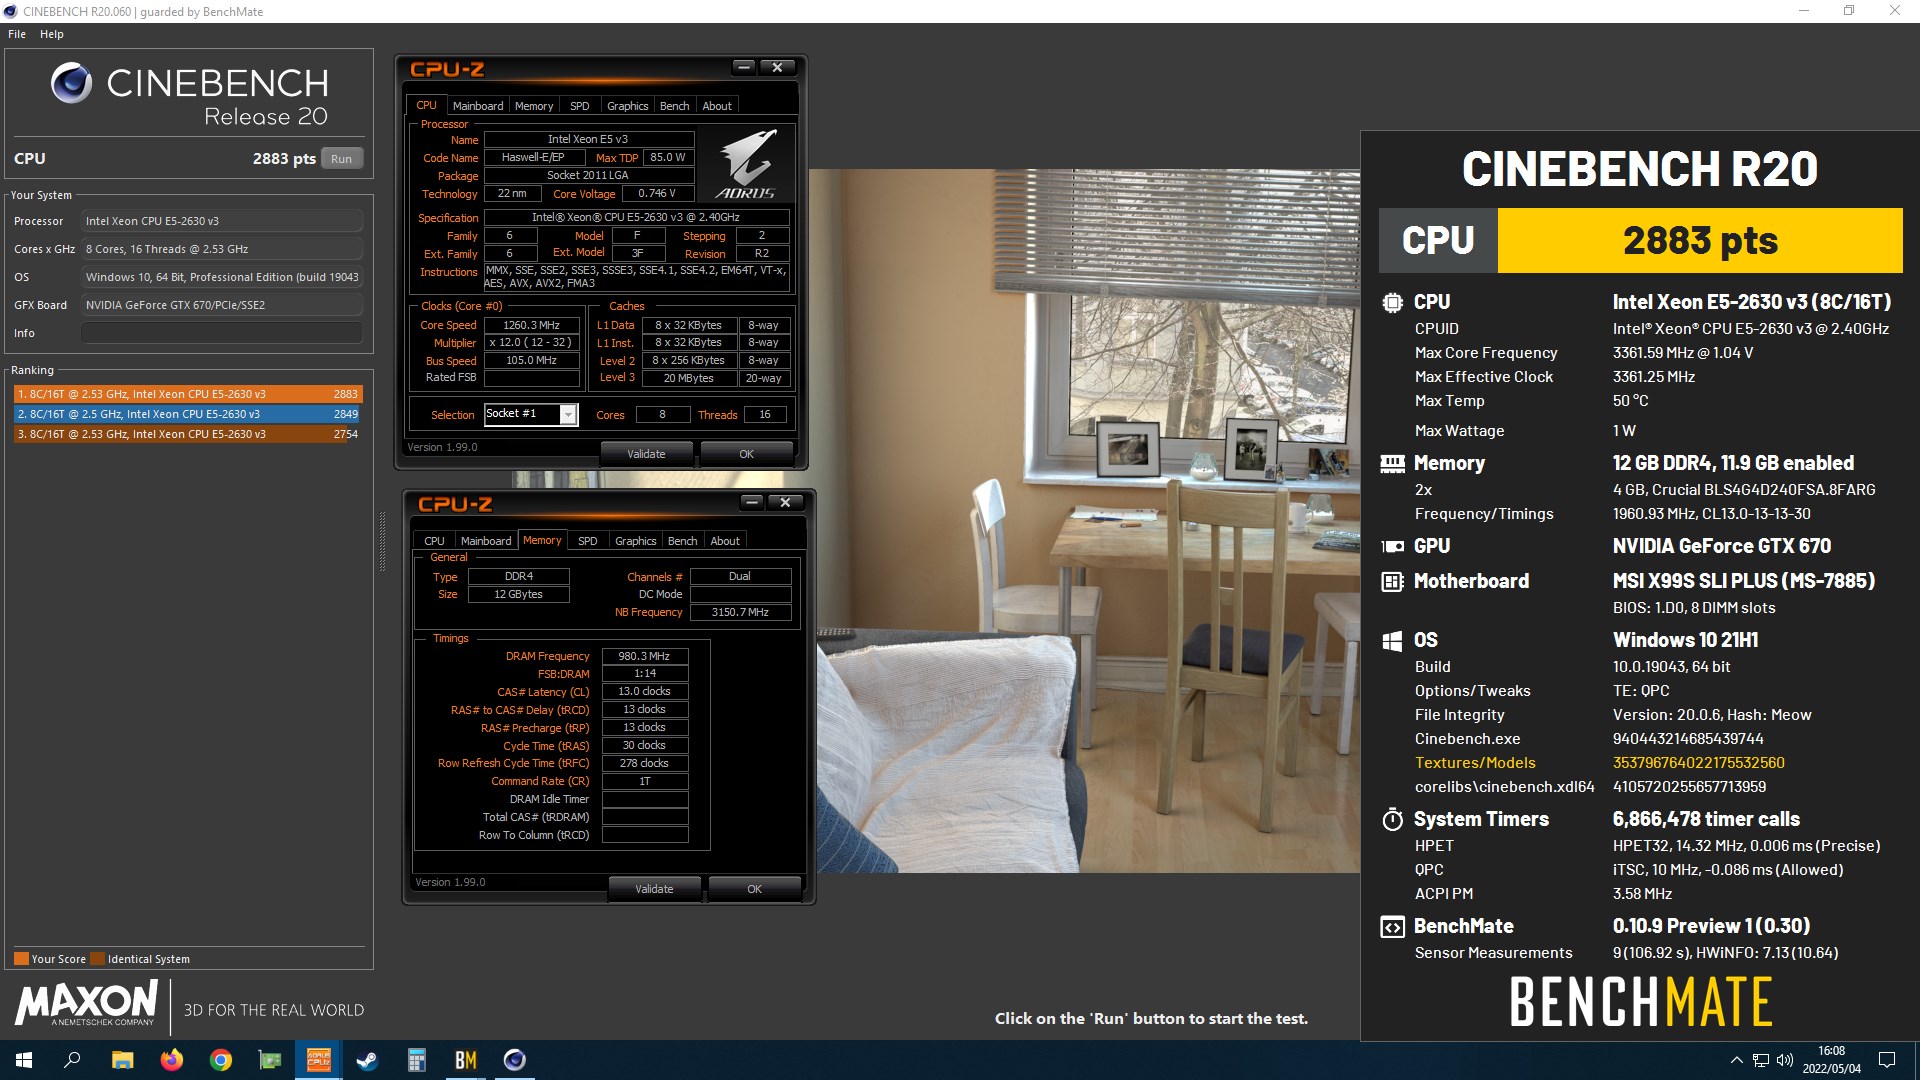Open taskbar search magnifier
The height and width of the screenshot is (1080, 1920).
coord(72,1060)
